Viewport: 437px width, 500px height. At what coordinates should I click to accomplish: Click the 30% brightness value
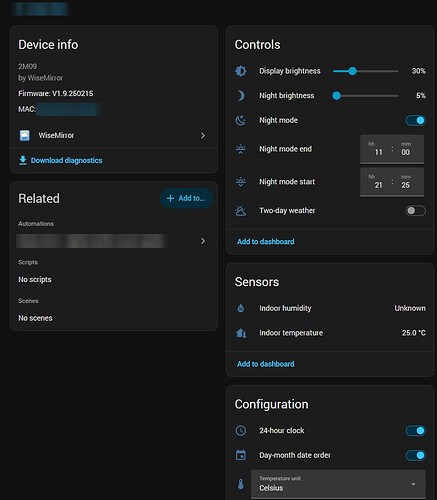419,71
